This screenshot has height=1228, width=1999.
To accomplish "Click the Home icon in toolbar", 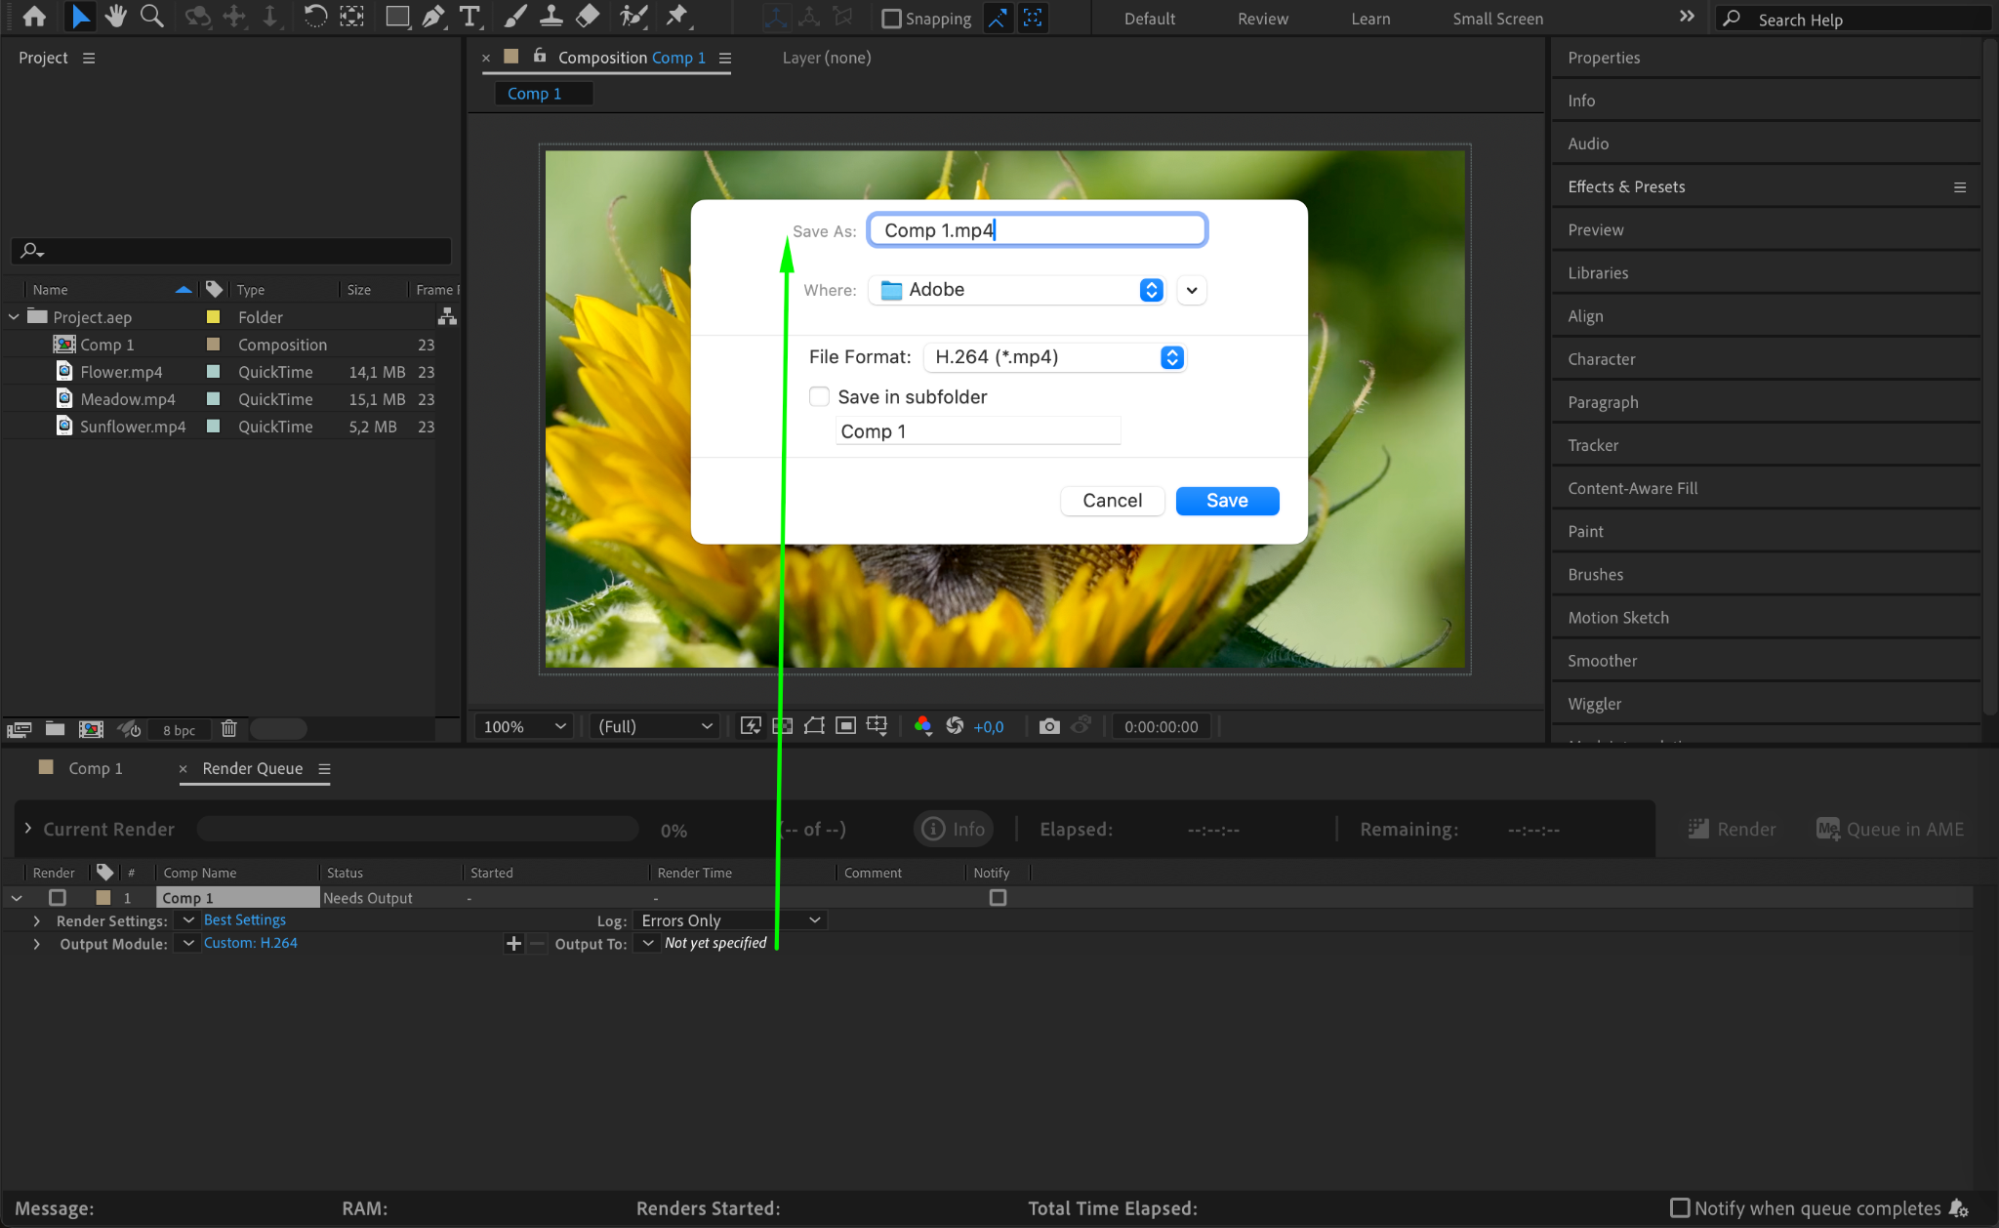I will pos(34,16).
